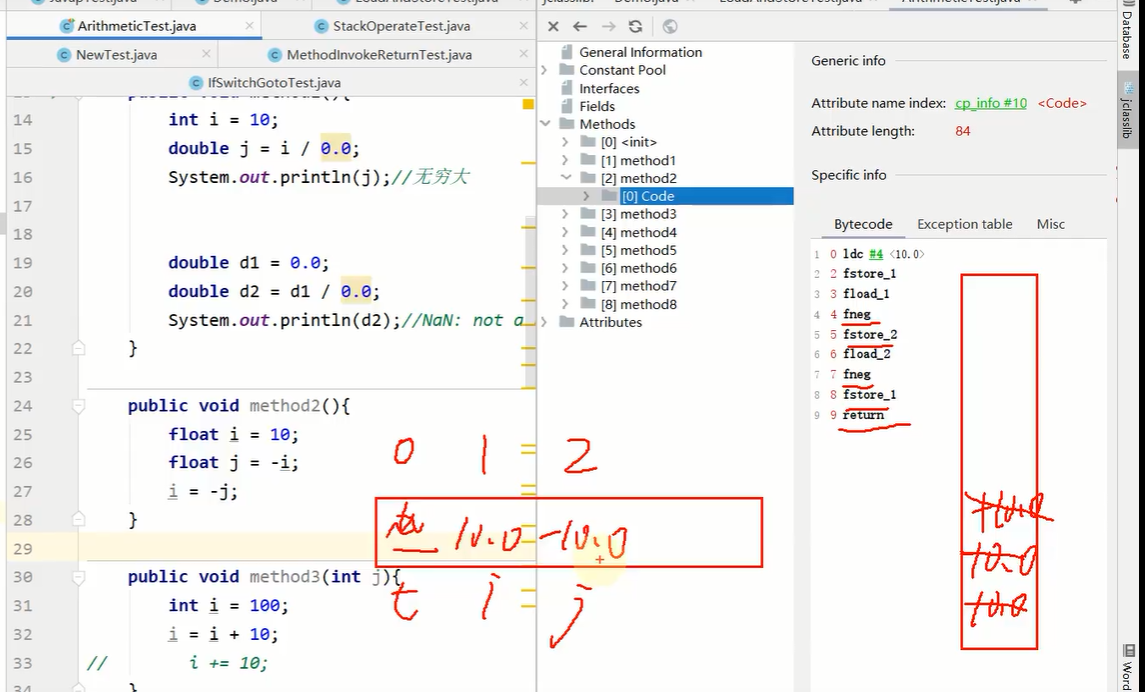Reload the class file with the refresh icon
The height and width of the screenshot is (692, 1145).
[635, 26]
